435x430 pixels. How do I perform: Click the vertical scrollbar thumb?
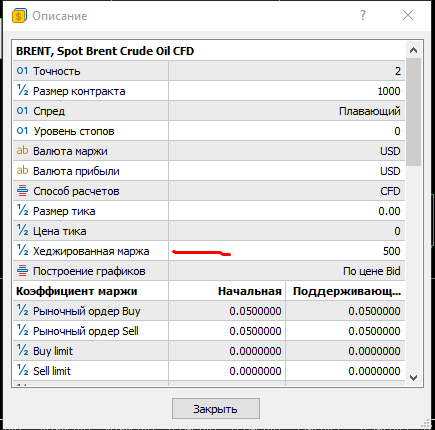(414, 112)
